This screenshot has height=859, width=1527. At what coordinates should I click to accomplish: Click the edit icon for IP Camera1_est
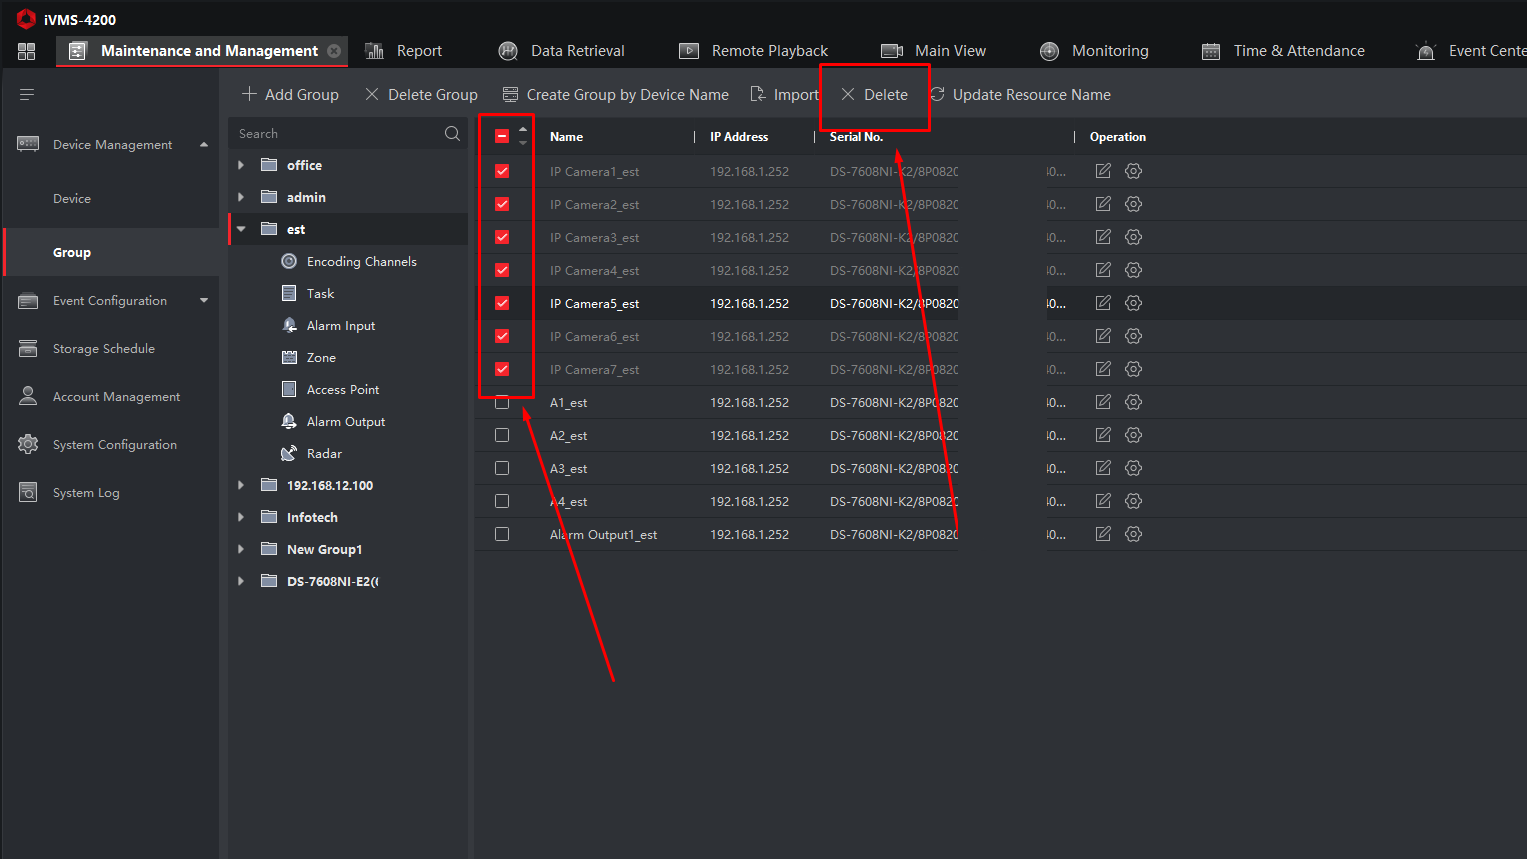click(1103, 171)
